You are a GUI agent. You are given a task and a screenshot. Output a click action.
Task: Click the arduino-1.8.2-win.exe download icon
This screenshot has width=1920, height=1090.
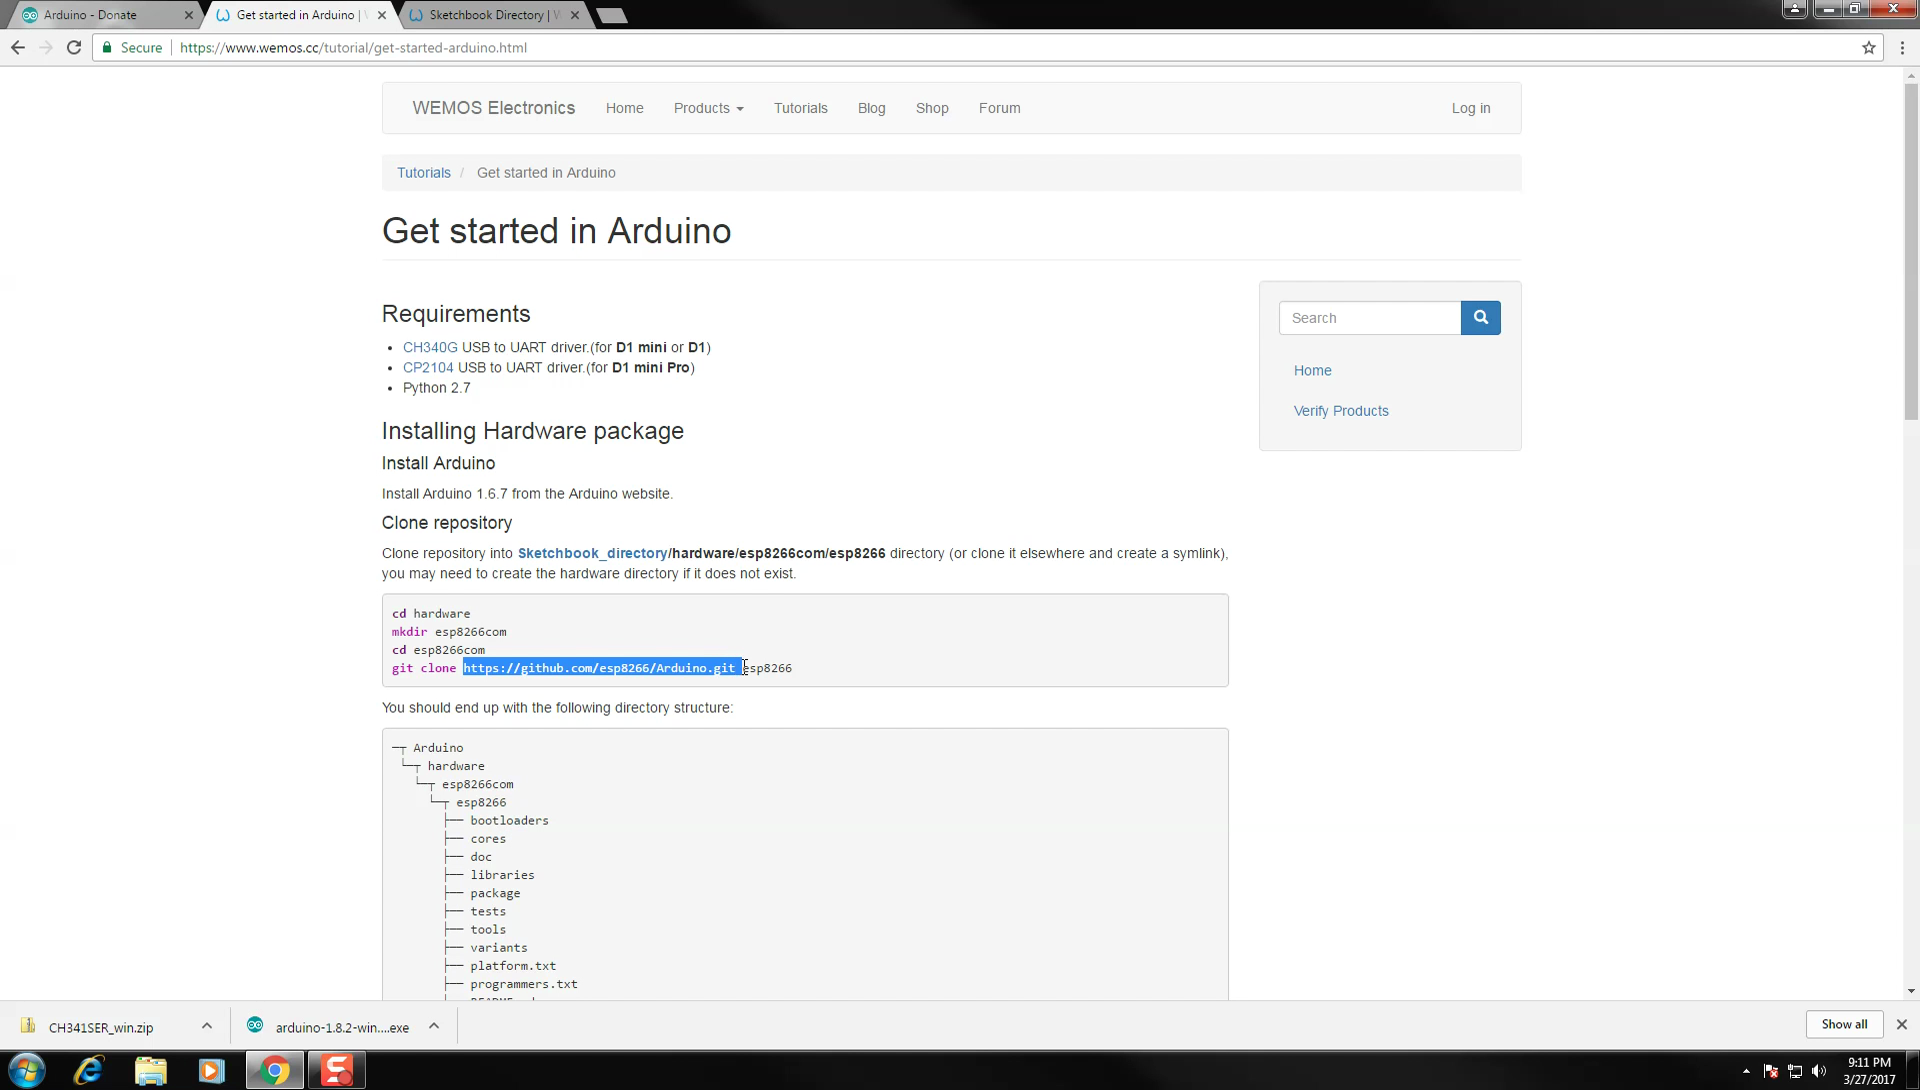point(255,1027)
